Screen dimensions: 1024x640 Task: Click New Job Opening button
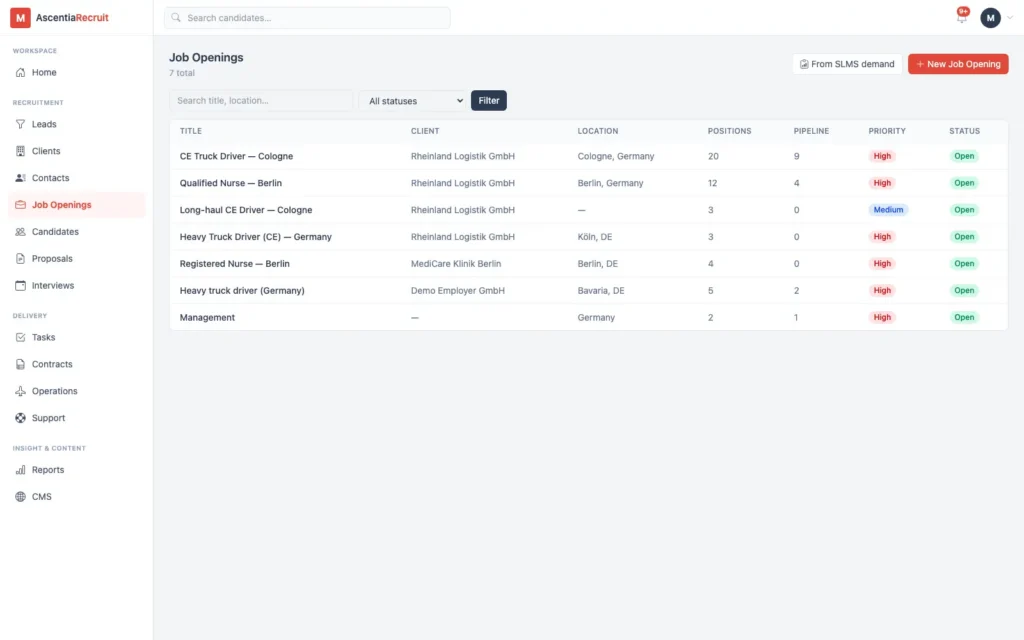958,64
